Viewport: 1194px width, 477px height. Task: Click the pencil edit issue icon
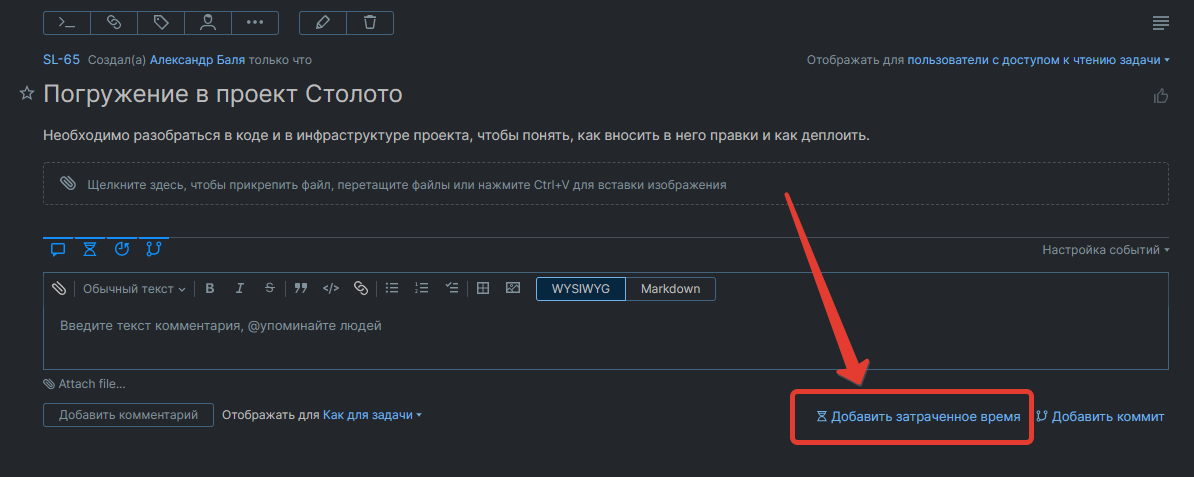tap(322, 22)
